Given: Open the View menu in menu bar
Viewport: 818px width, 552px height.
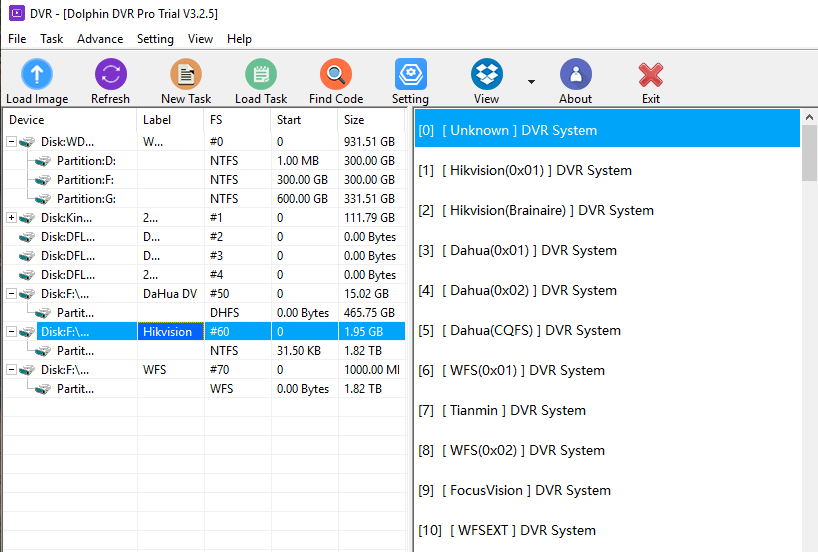Looking at the screenshot, I should coord(200,39).
